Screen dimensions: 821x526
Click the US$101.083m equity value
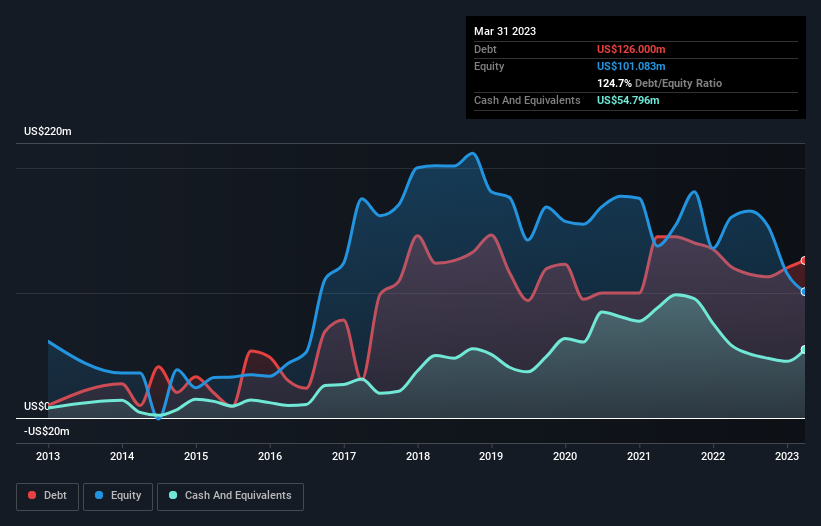[x=631, y=66]
